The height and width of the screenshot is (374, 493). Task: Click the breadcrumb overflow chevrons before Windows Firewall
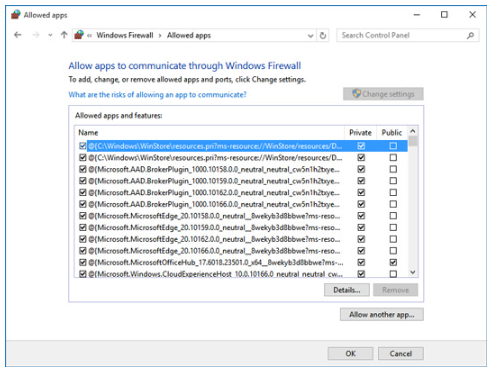tap(89, 35)
